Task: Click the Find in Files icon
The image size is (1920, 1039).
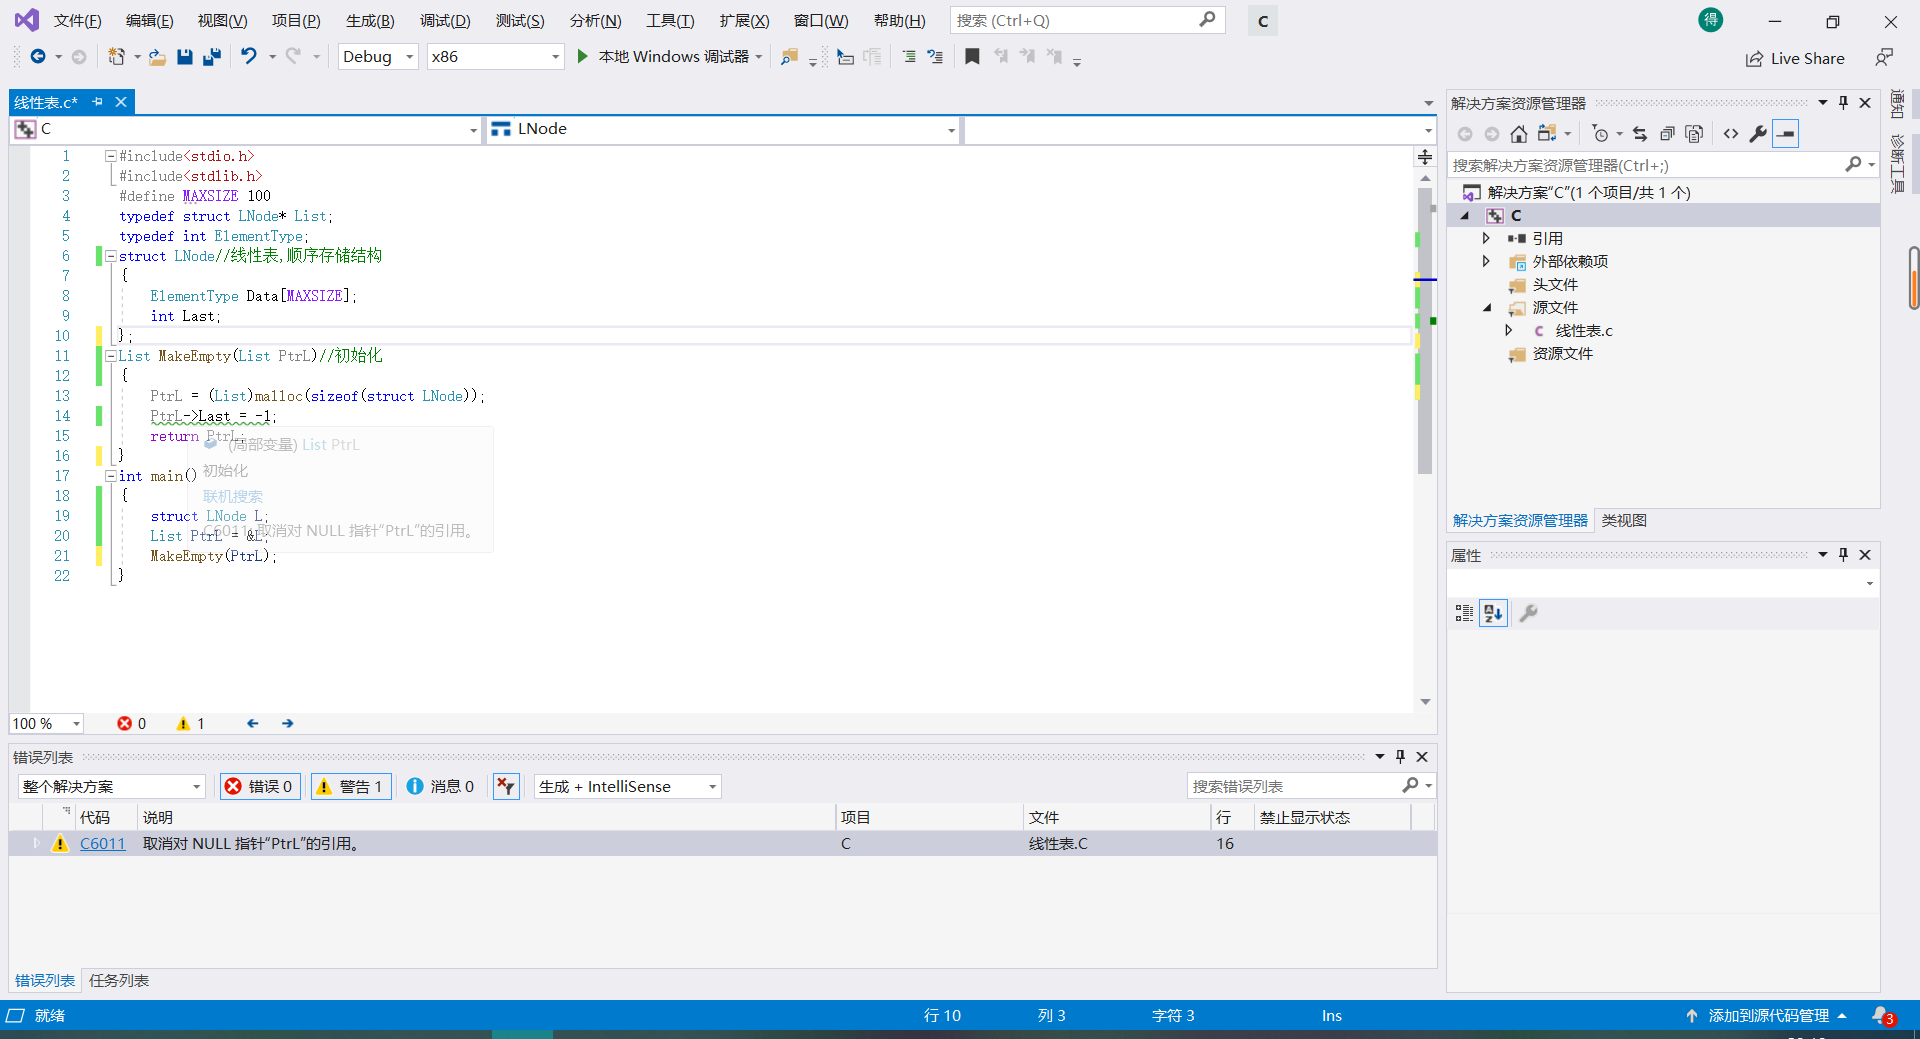Action: (789, 57)
